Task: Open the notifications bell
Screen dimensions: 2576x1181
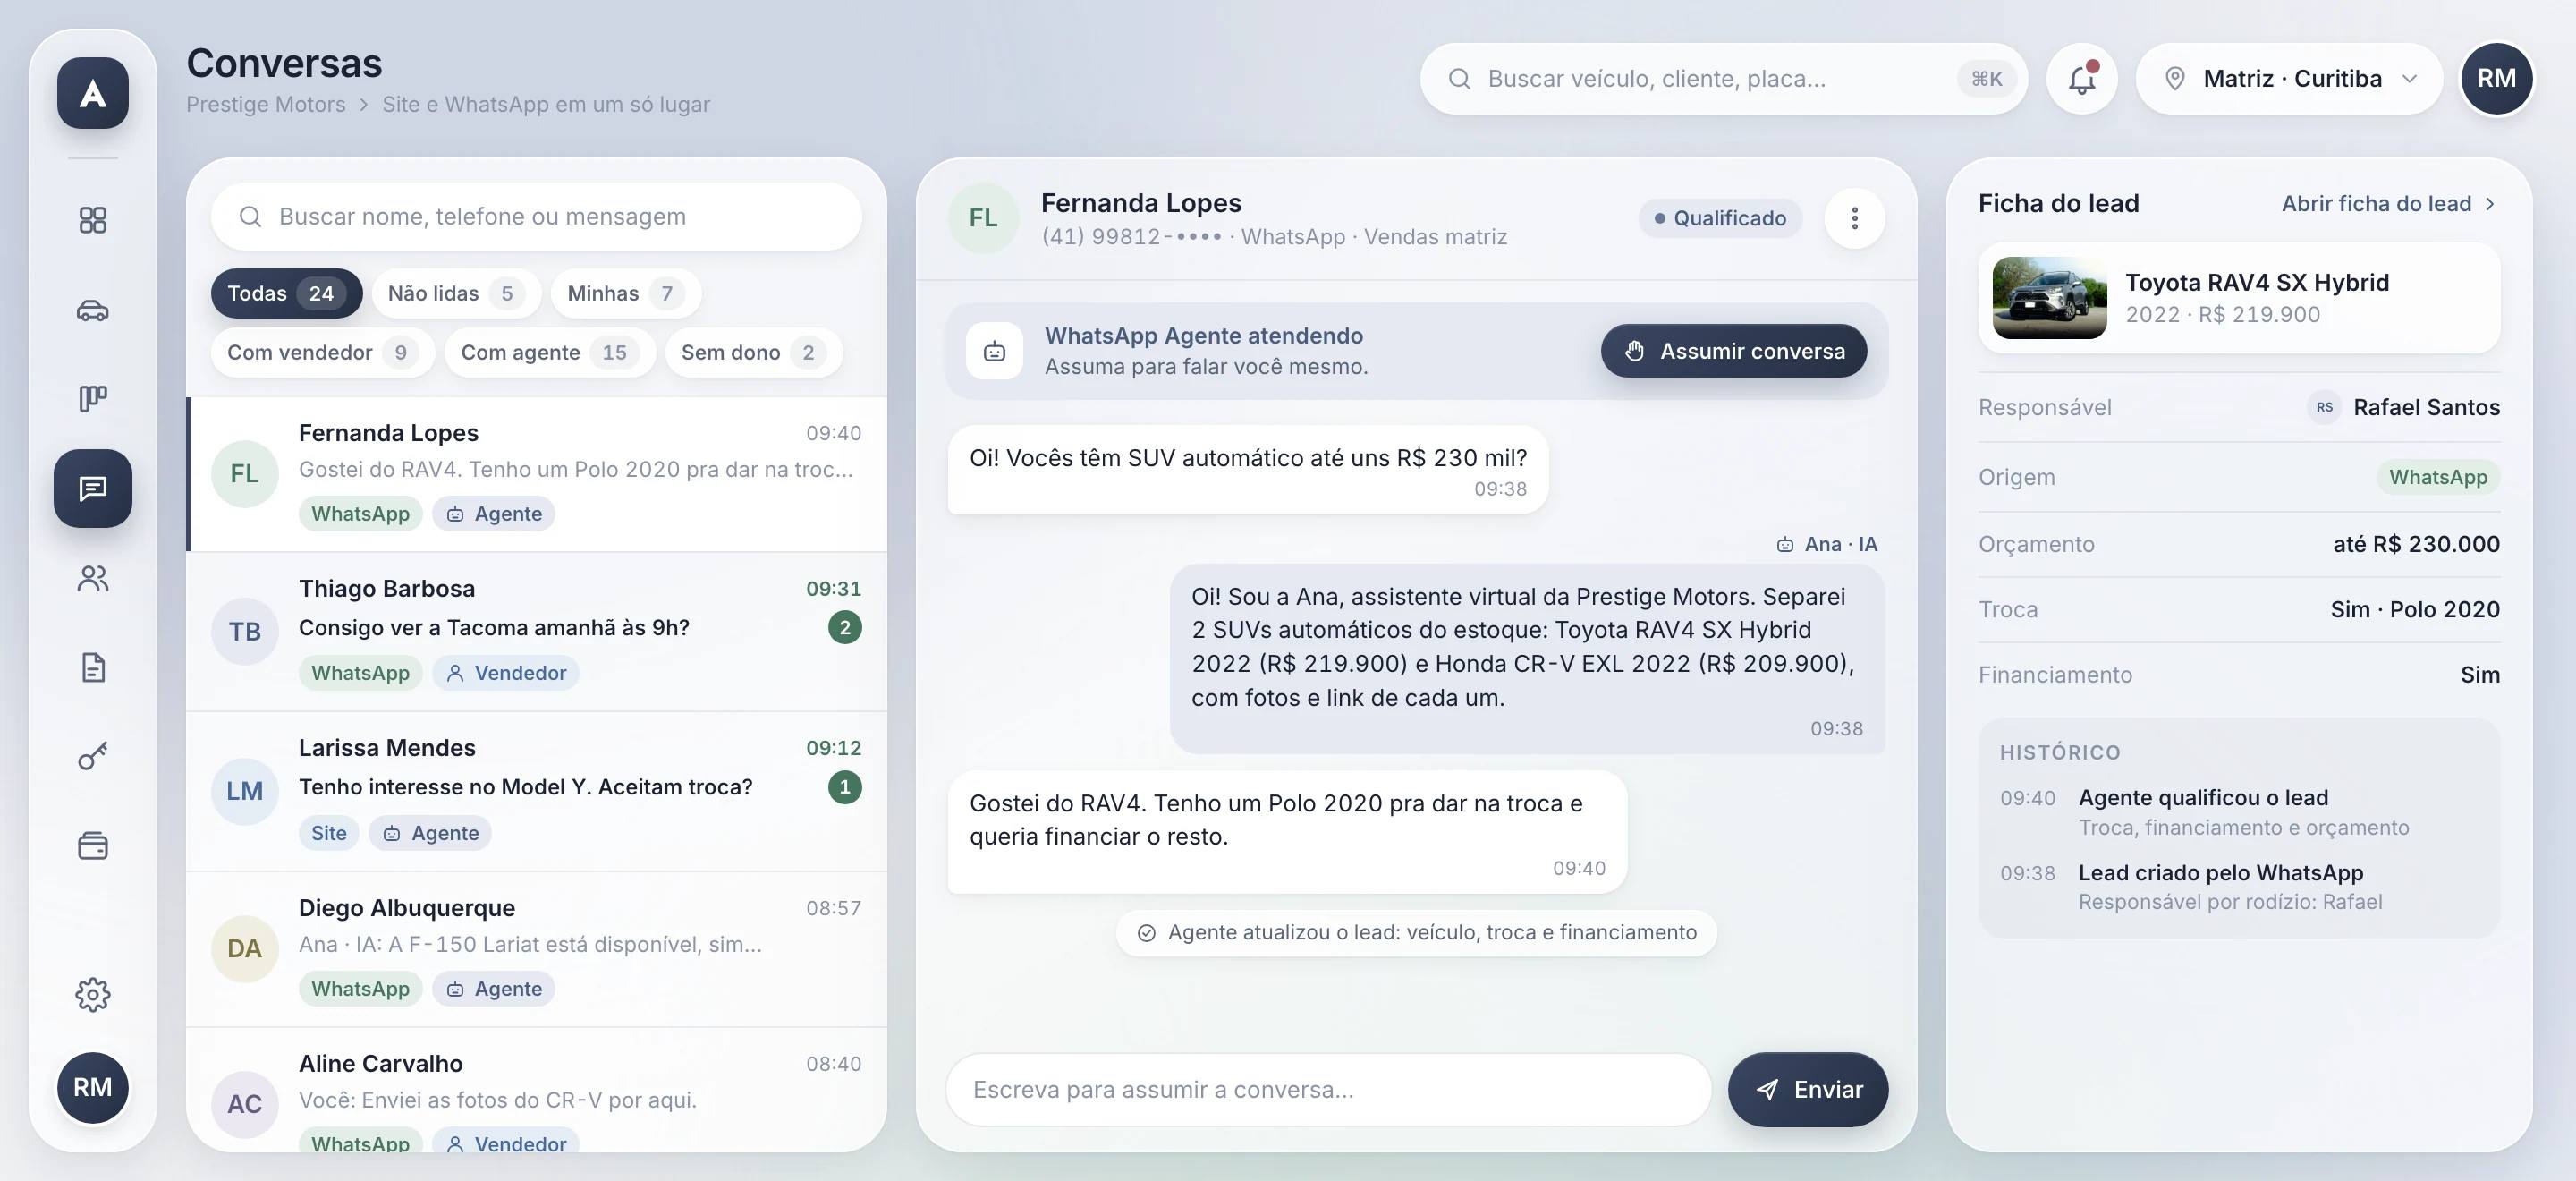Action: click(x=2082, y=78)
